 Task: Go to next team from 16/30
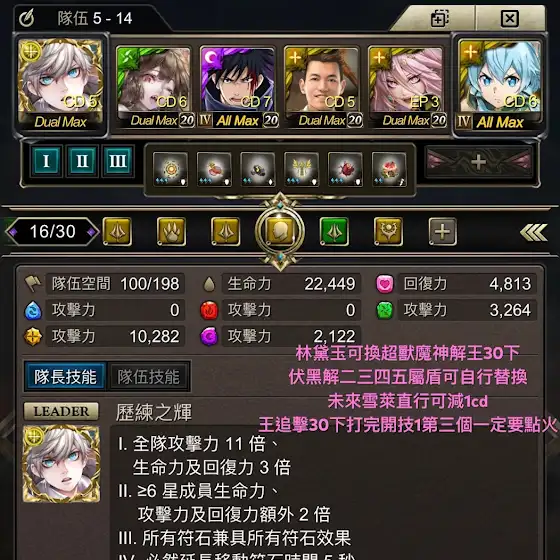pyautogui.click(x=91, y=232)
